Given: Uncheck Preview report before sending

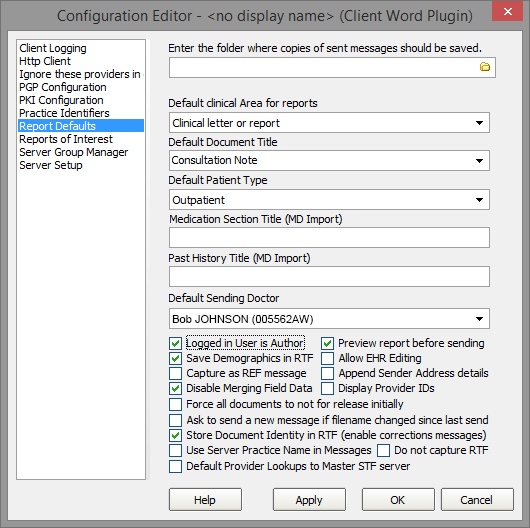Looking at the screenshot, I should pos(328,343).
